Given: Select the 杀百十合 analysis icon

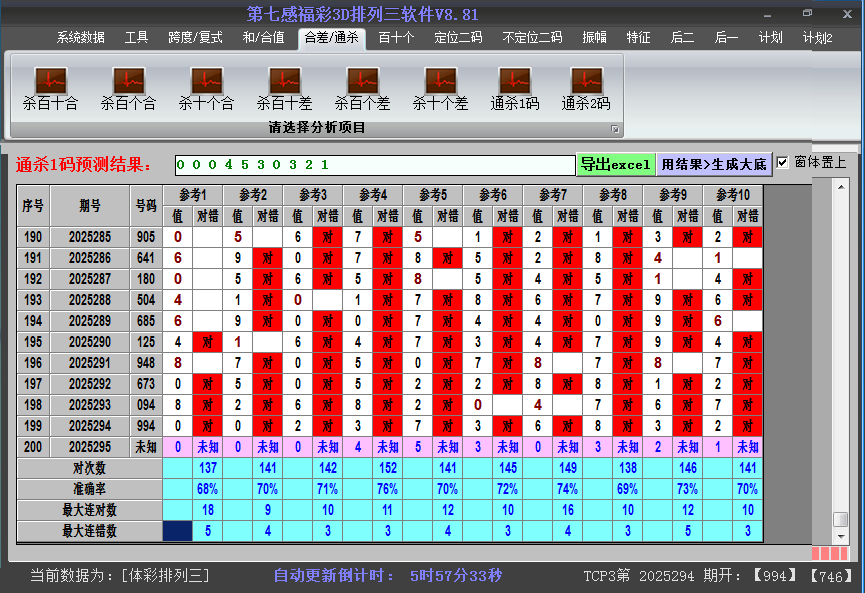Looking at the screenshot, I should click(50, 85).
